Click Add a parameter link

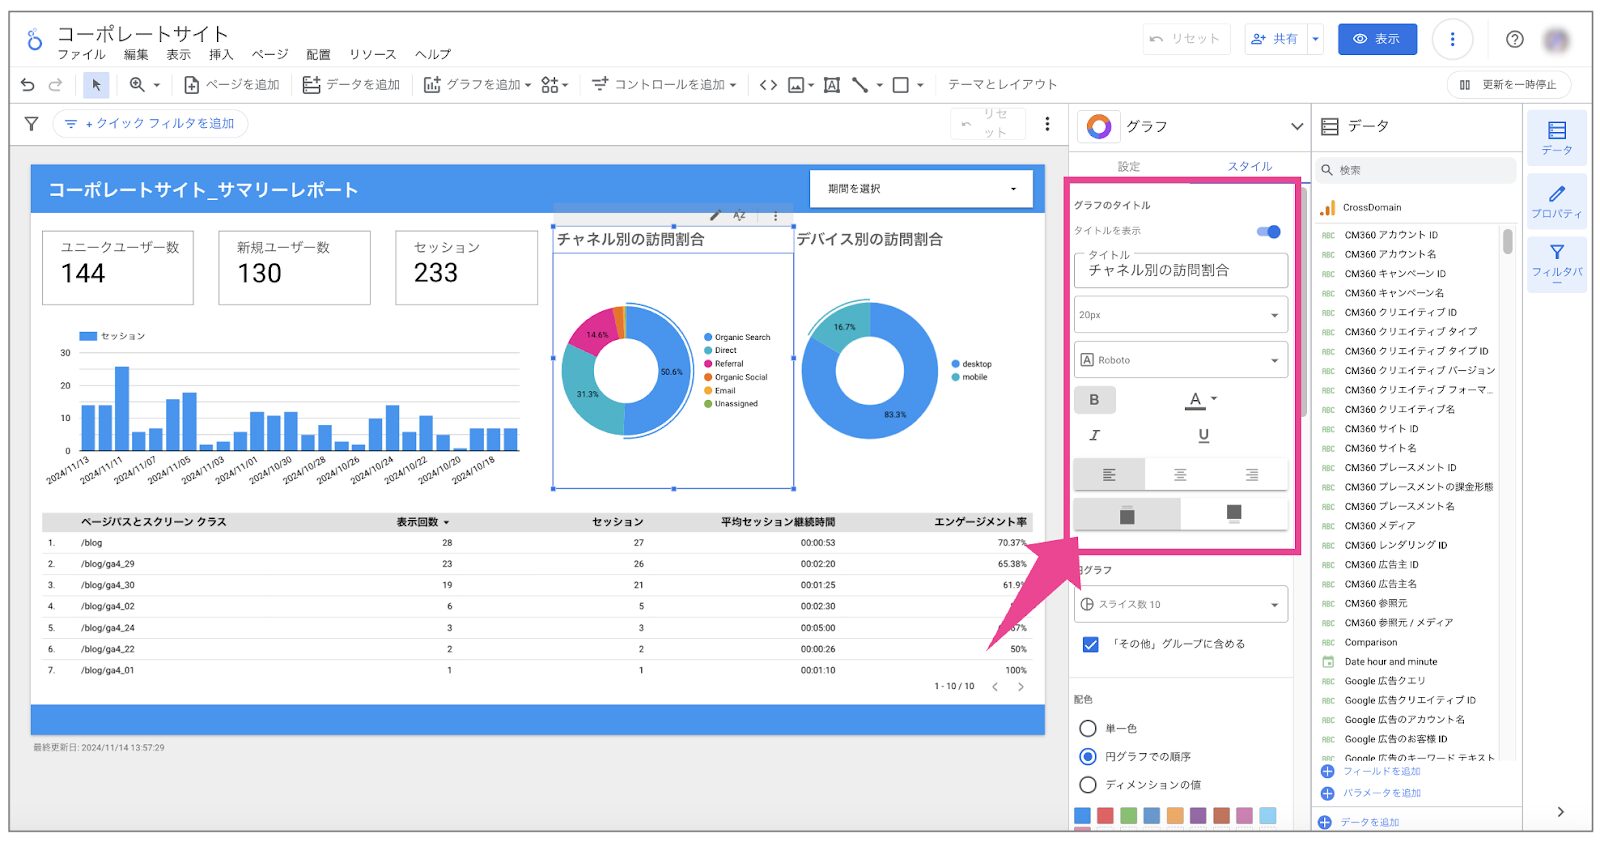coord(1371,793)
